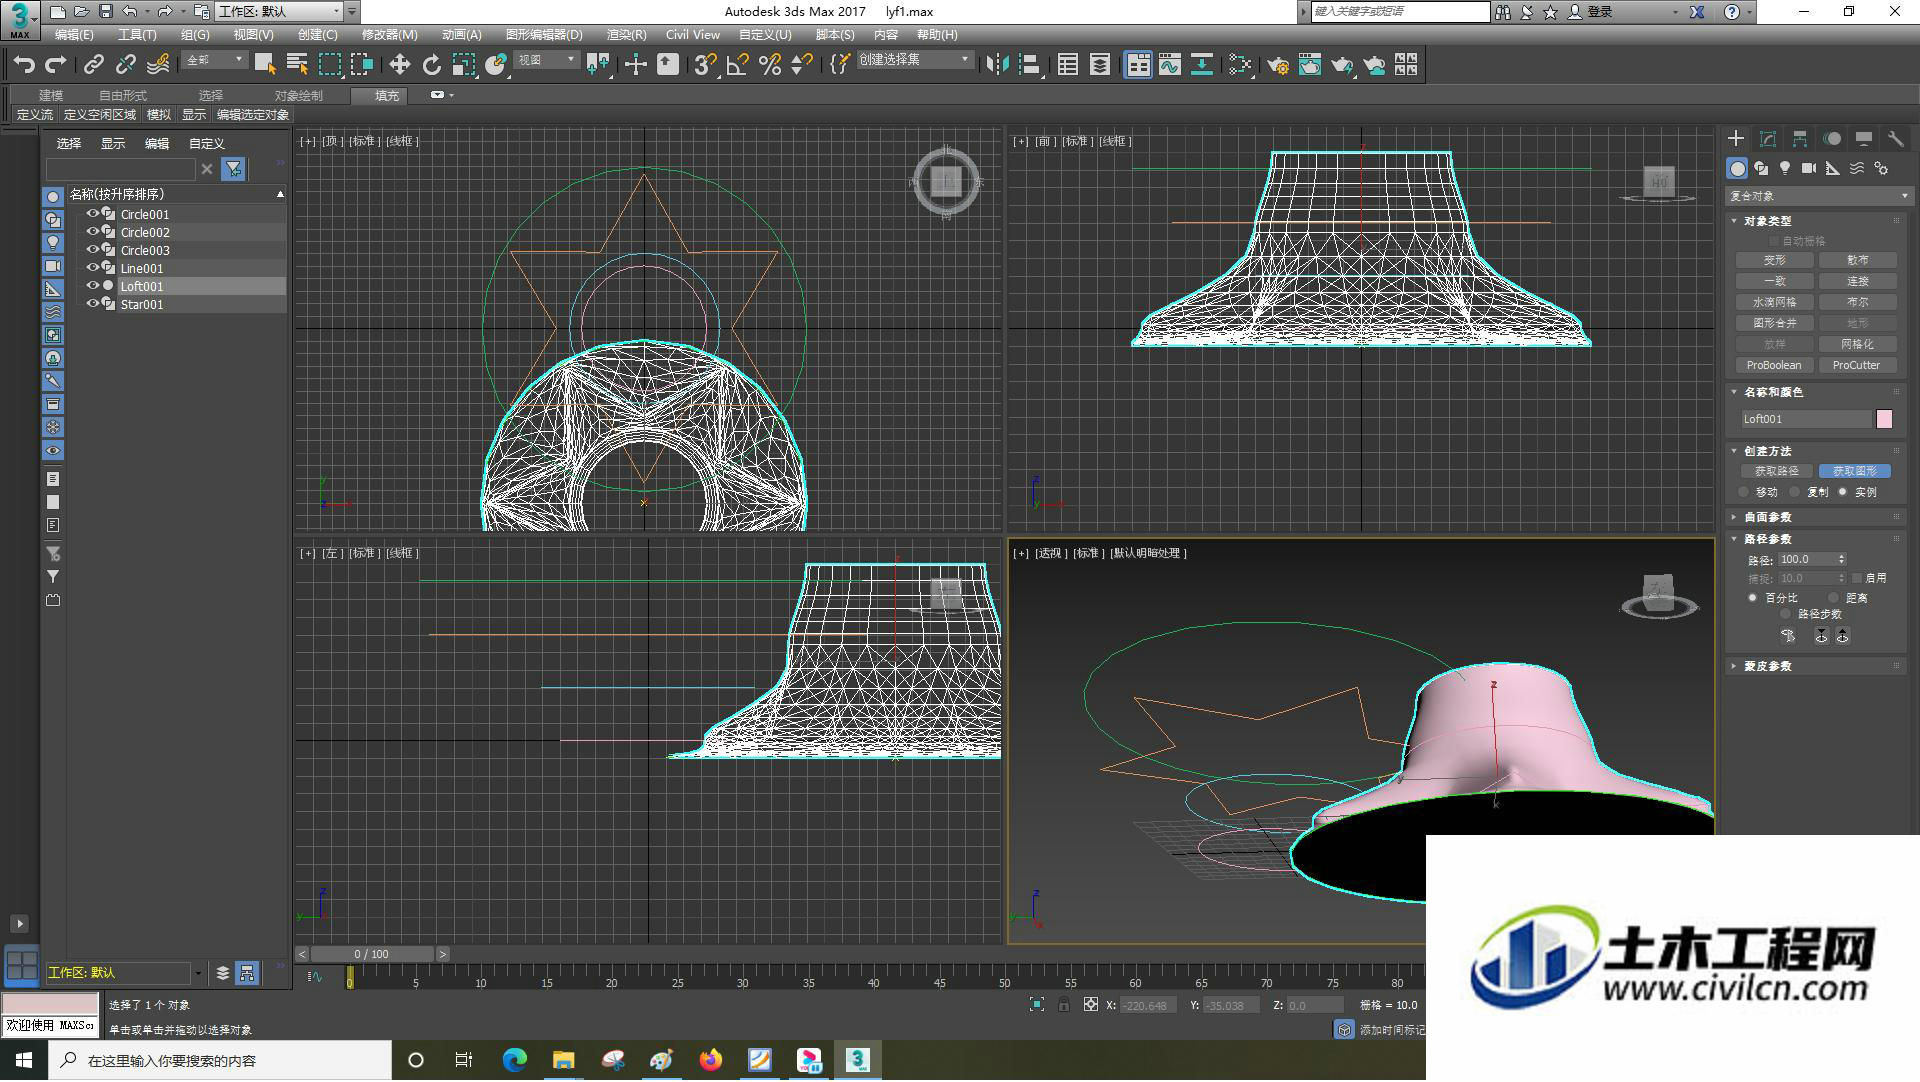Select the 百分比 (Percentage) radio button
Screen dimensions: 1920x1082
pyautogui.click(x=1753, y=598)
